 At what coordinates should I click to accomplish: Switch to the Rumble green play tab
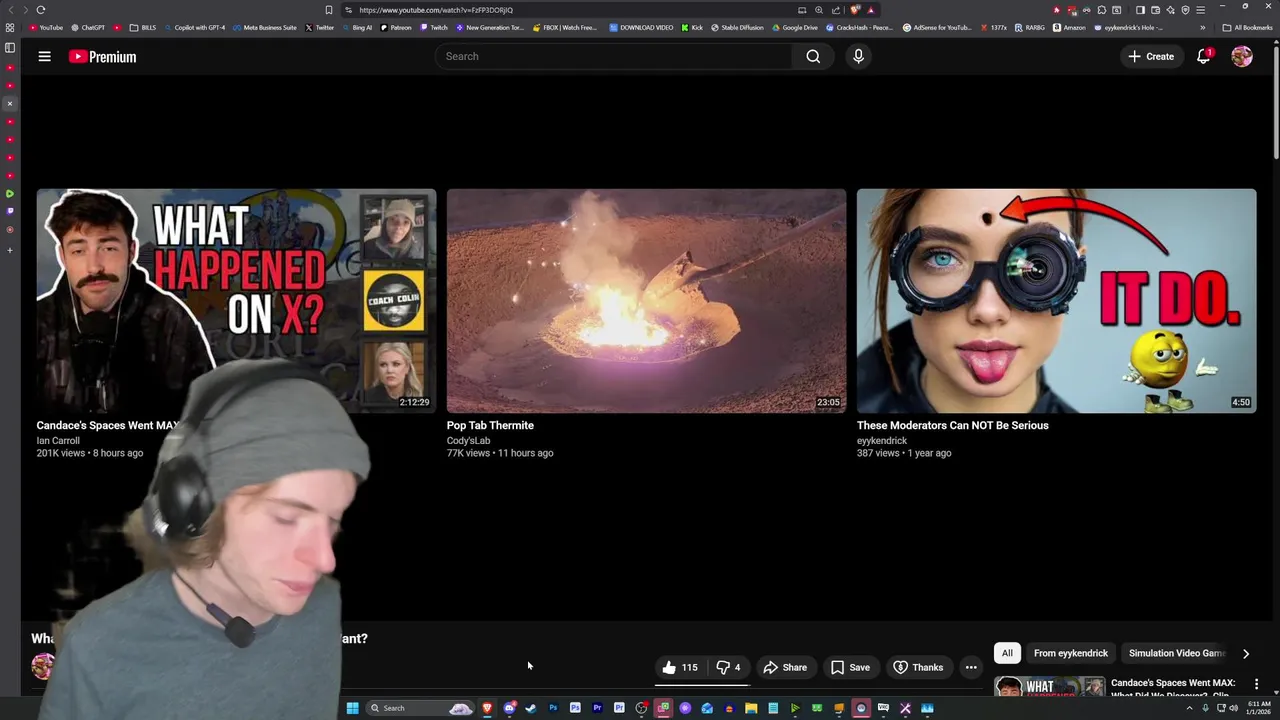click(10, 193)
